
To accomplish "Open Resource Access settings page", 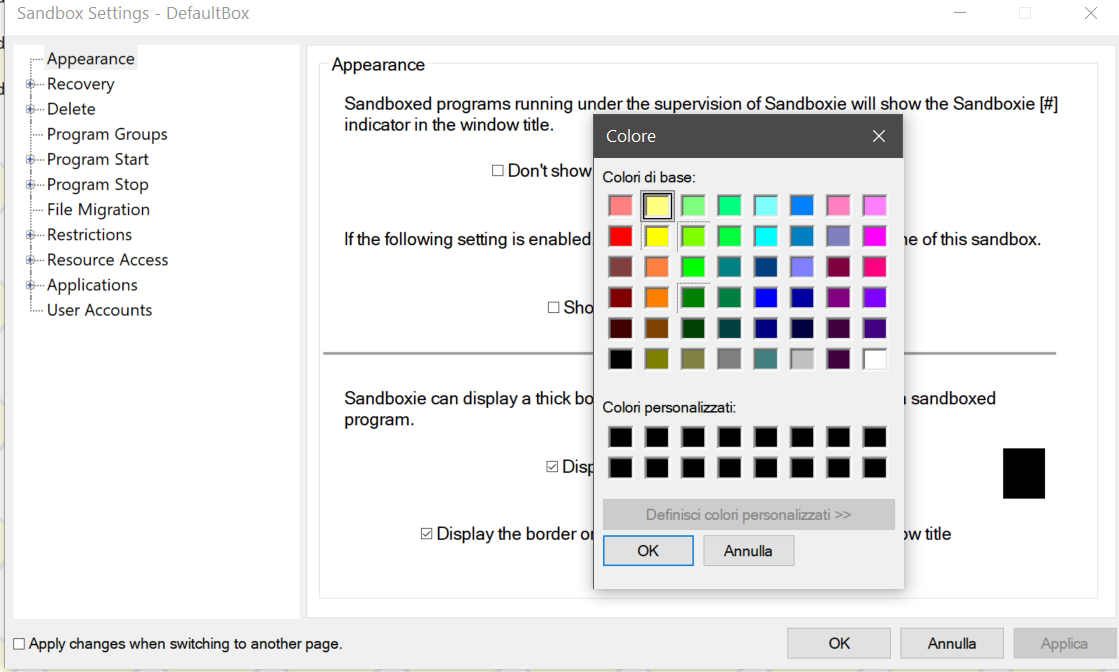I will [108, 260].
